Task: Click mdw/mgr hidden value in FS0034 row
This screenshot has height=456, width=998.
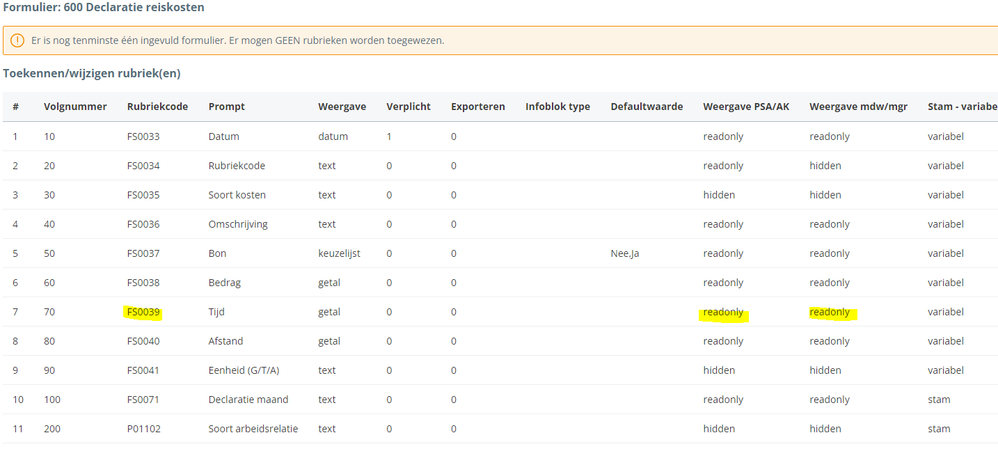Action: tap(825, 166)
